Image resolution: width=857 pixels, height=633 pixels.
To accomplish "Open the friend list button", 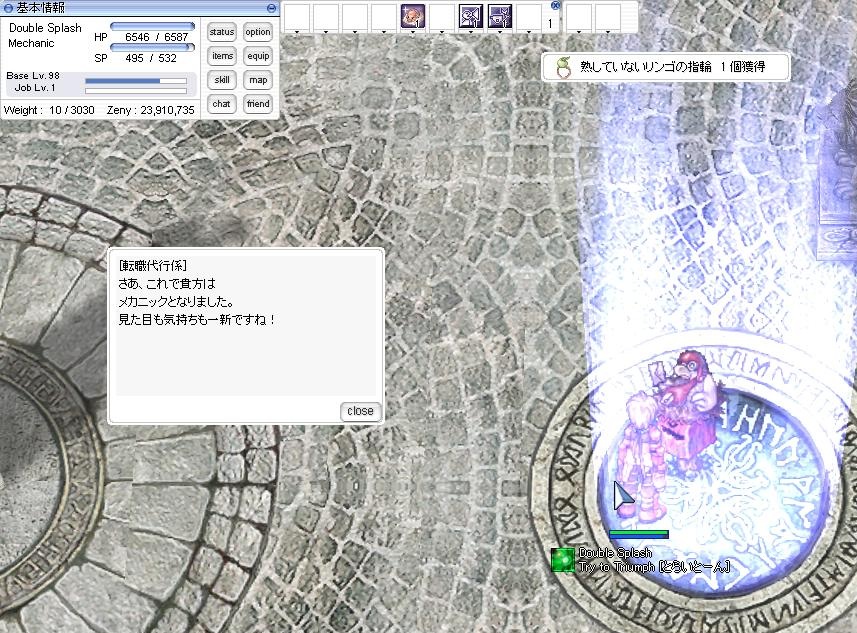I will [257, 104].
